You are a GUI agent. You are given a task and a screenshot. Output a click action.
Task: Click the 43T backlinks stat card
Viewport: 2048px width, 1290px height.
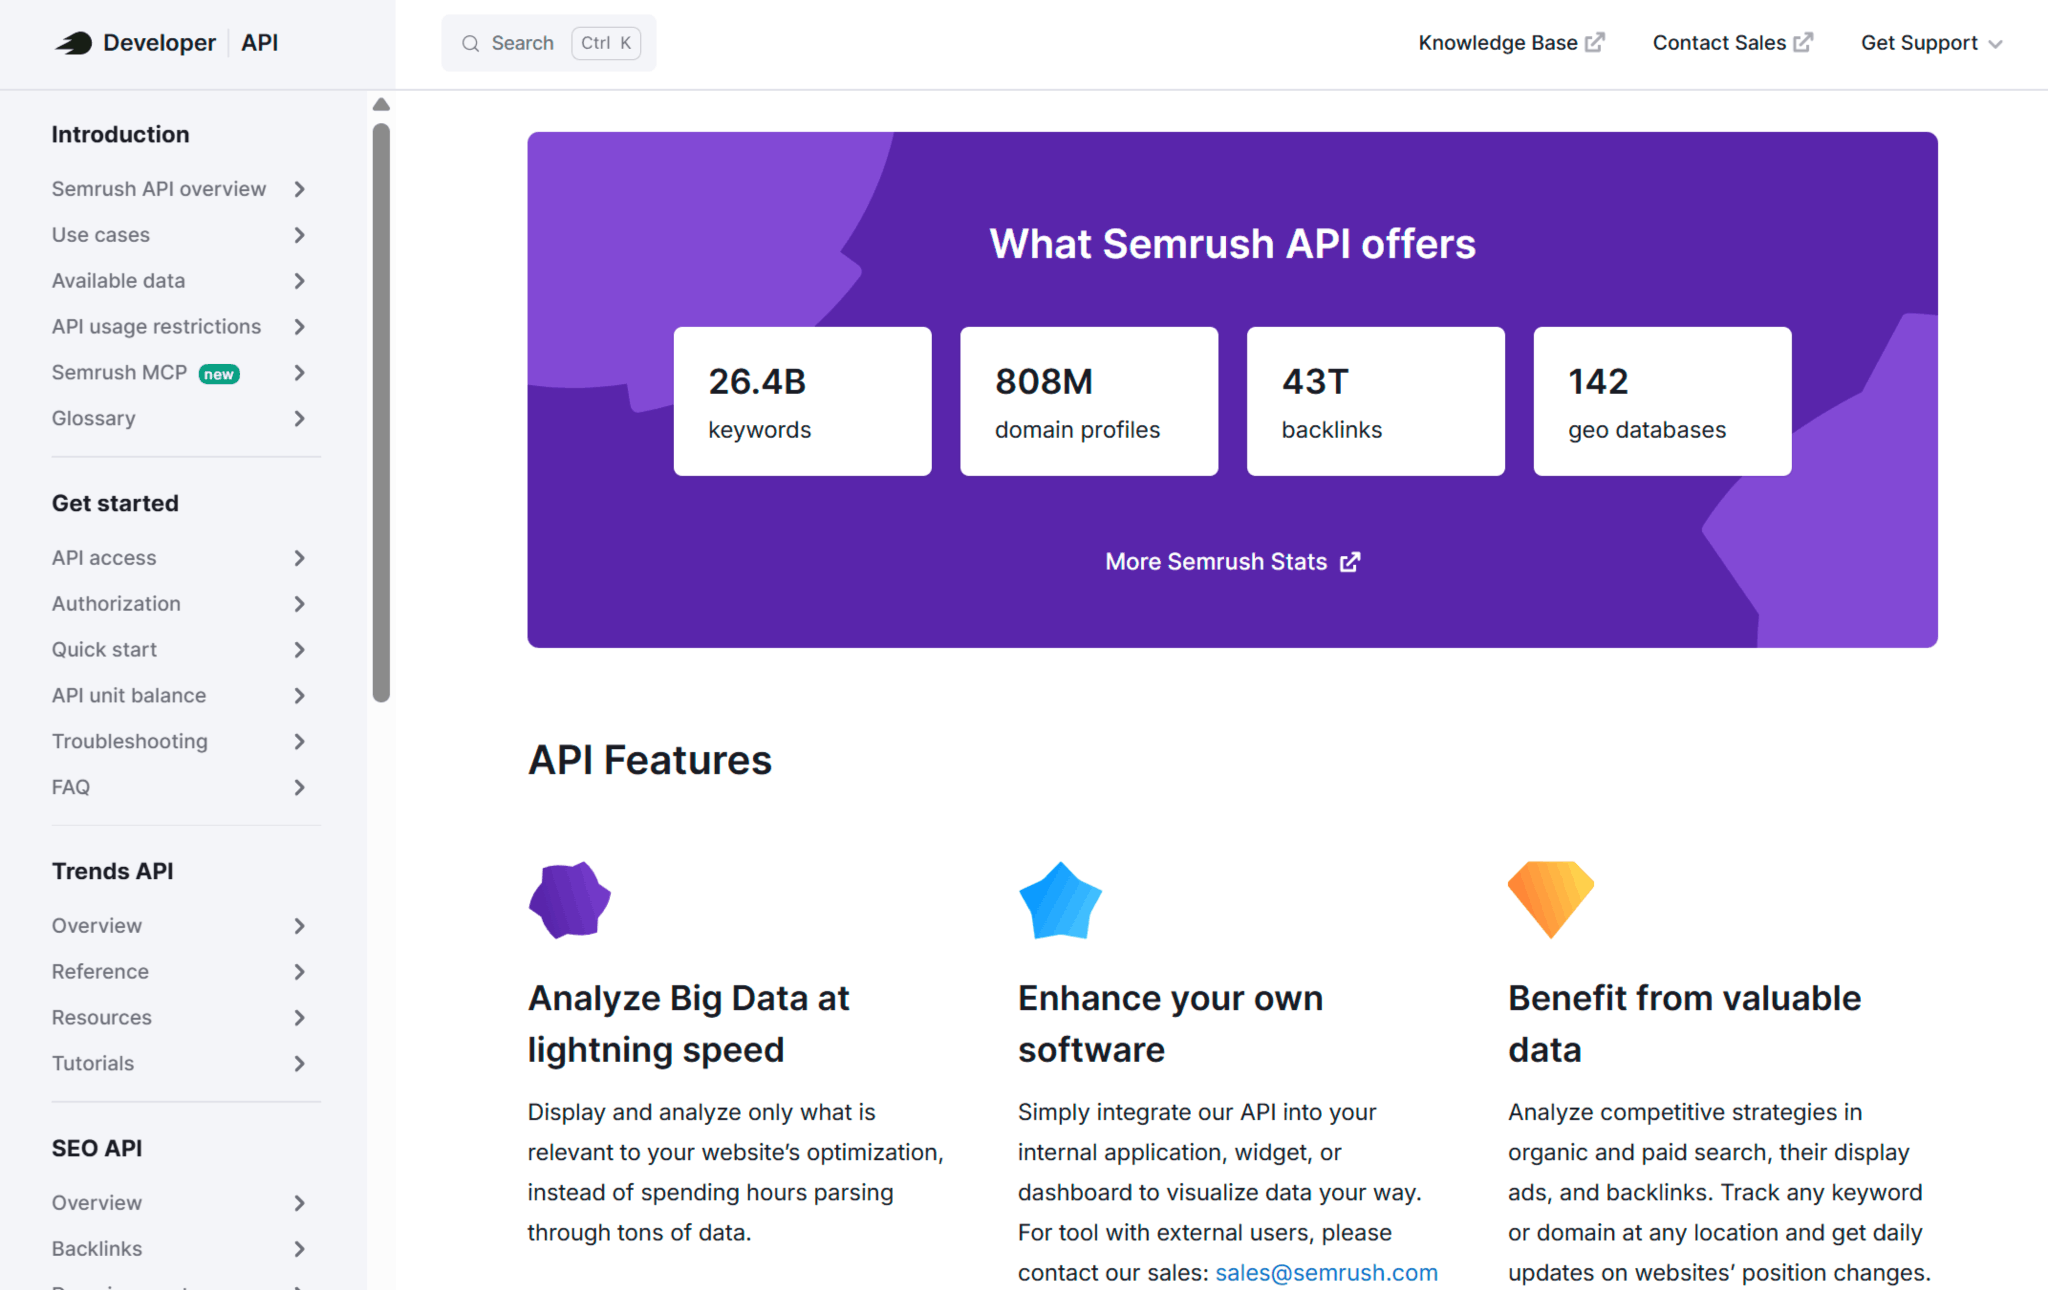(x=1375, y=401)
